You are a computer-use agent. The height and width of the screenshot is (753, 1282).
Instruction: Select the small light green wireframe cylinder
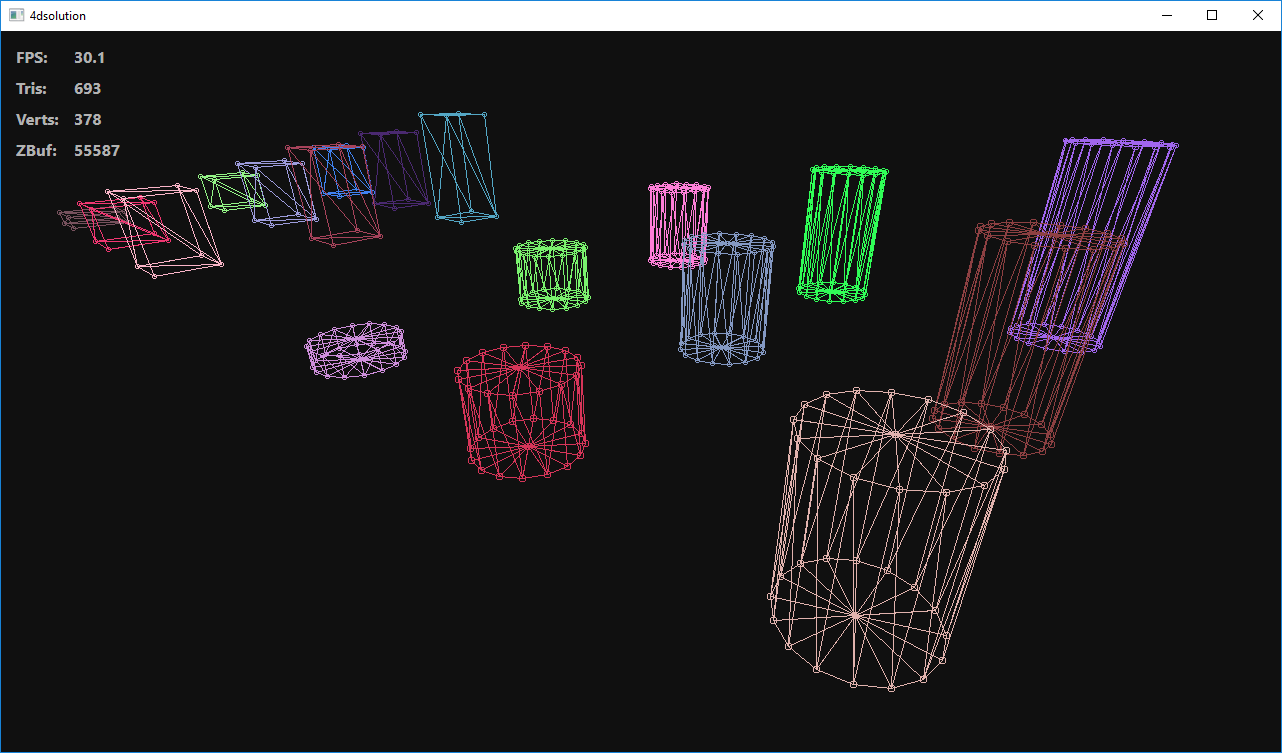(552, 273)
